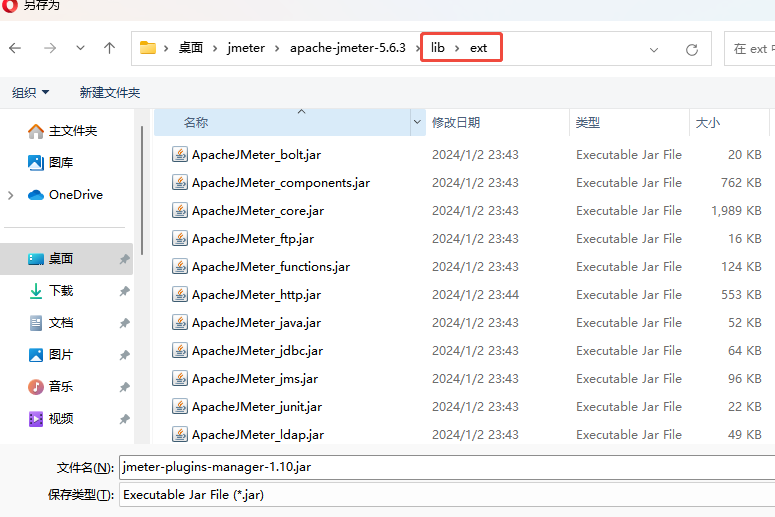Open the 保存类型 combo box
775x517 pixels.
point(447,495)
